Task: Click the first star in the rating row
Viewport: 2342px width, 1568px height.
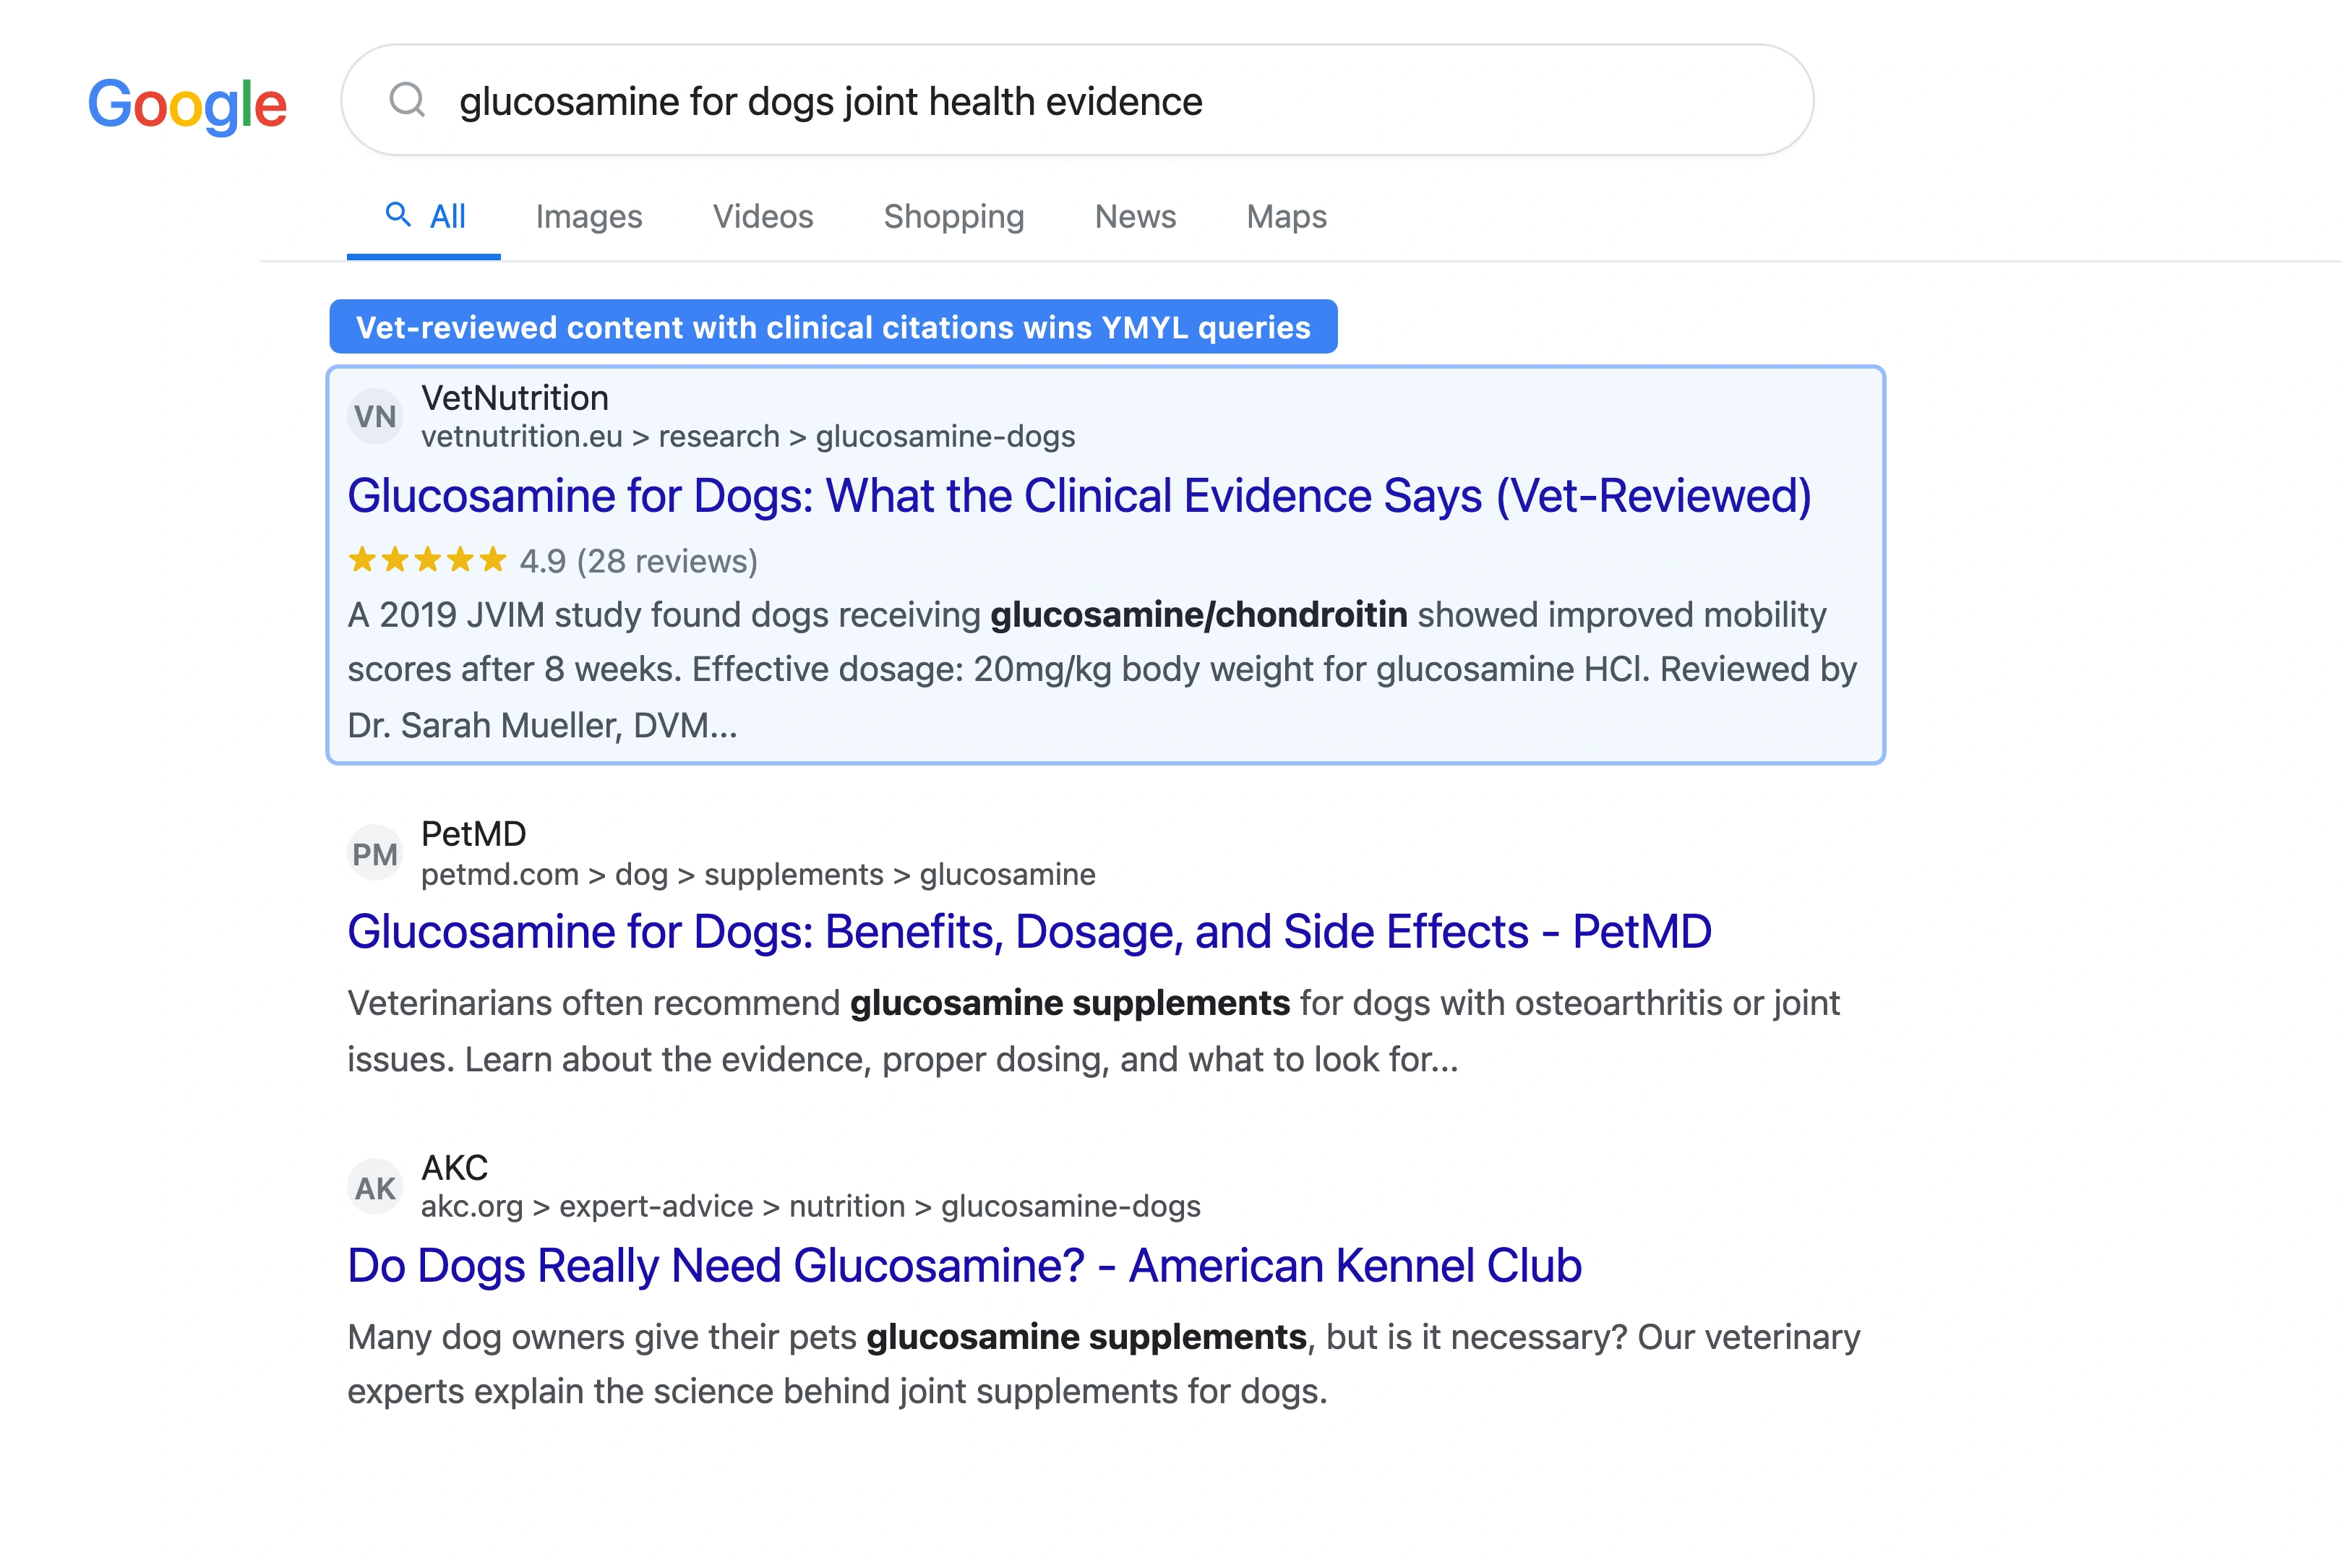Action: click(363, 560)
